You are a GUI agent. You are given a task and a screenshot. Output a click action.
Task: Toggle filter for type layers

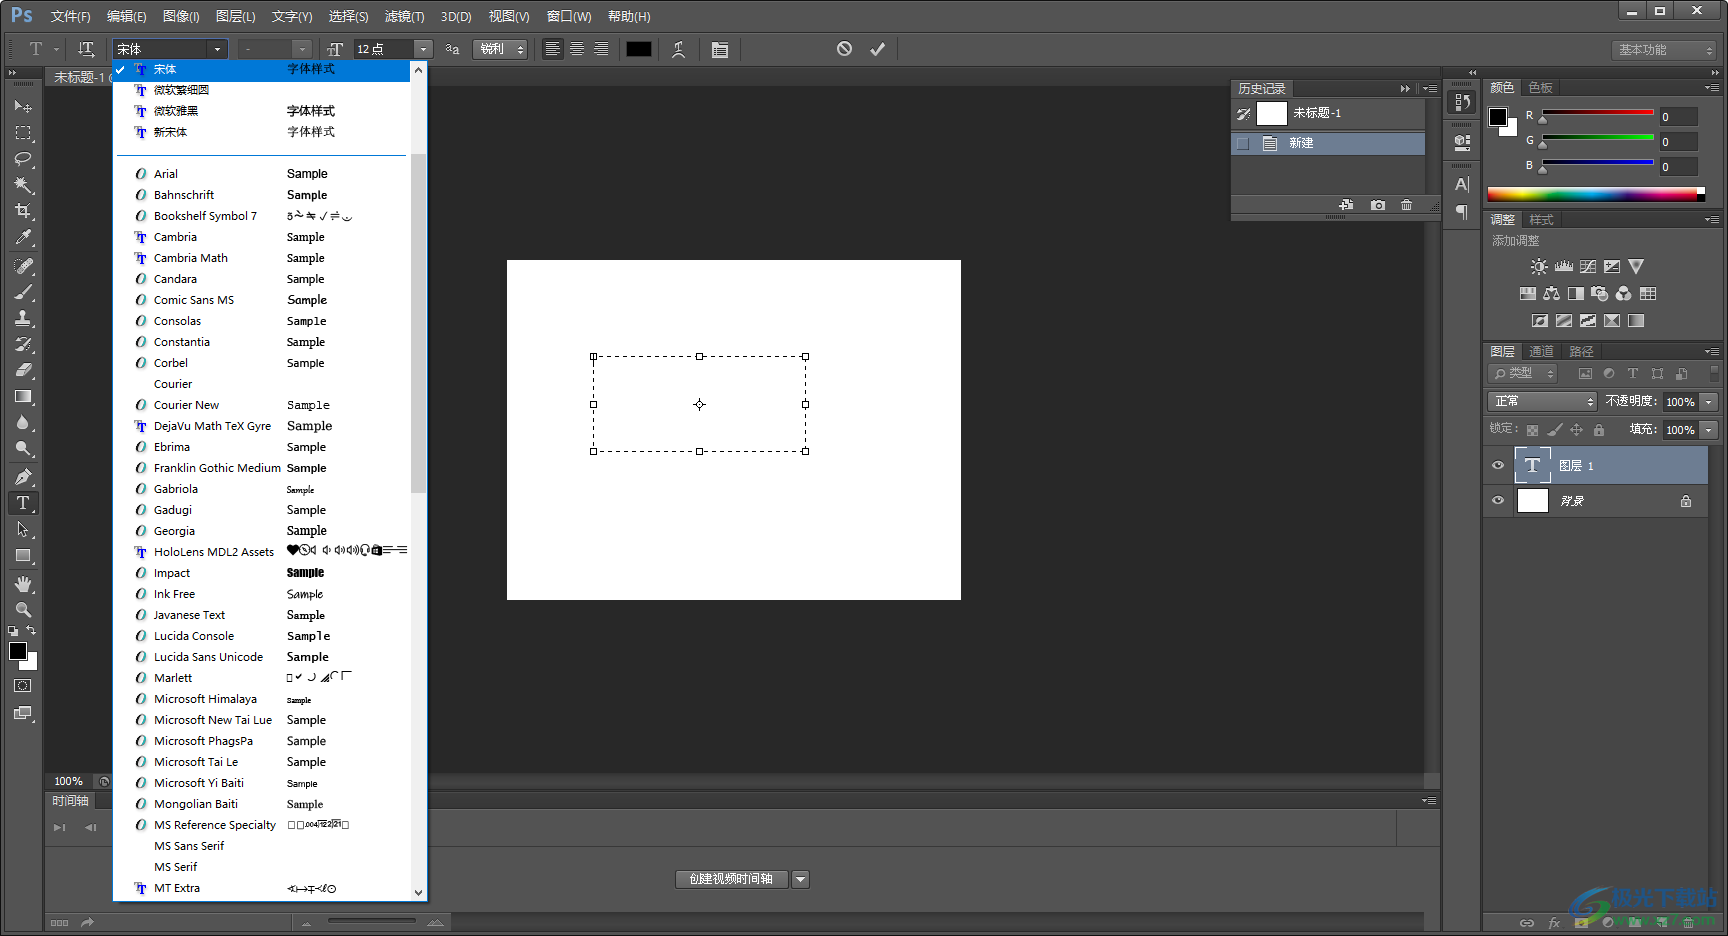[1633, 374]
